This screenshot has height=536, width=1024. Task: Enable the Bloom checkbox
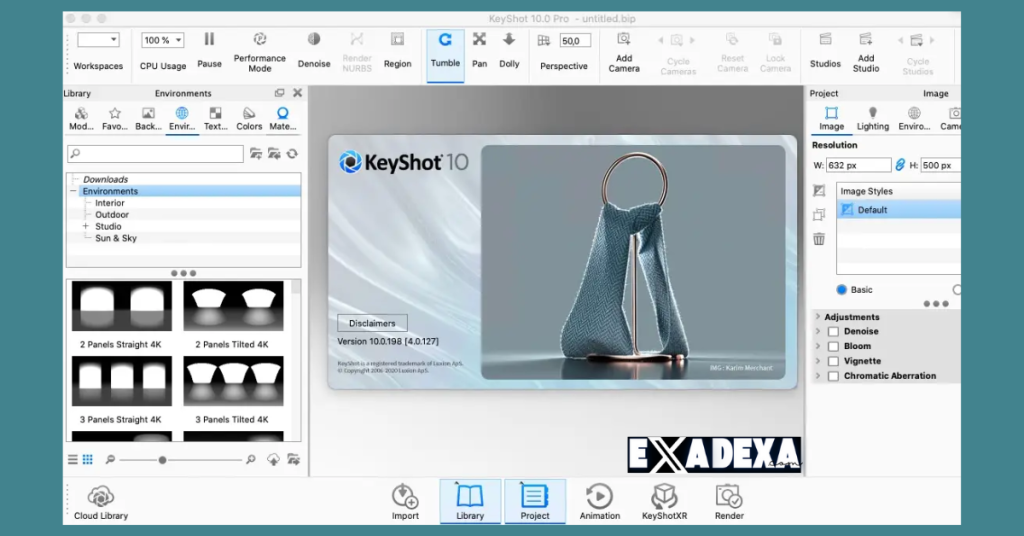pyautogui.click(x=833, y=347)
